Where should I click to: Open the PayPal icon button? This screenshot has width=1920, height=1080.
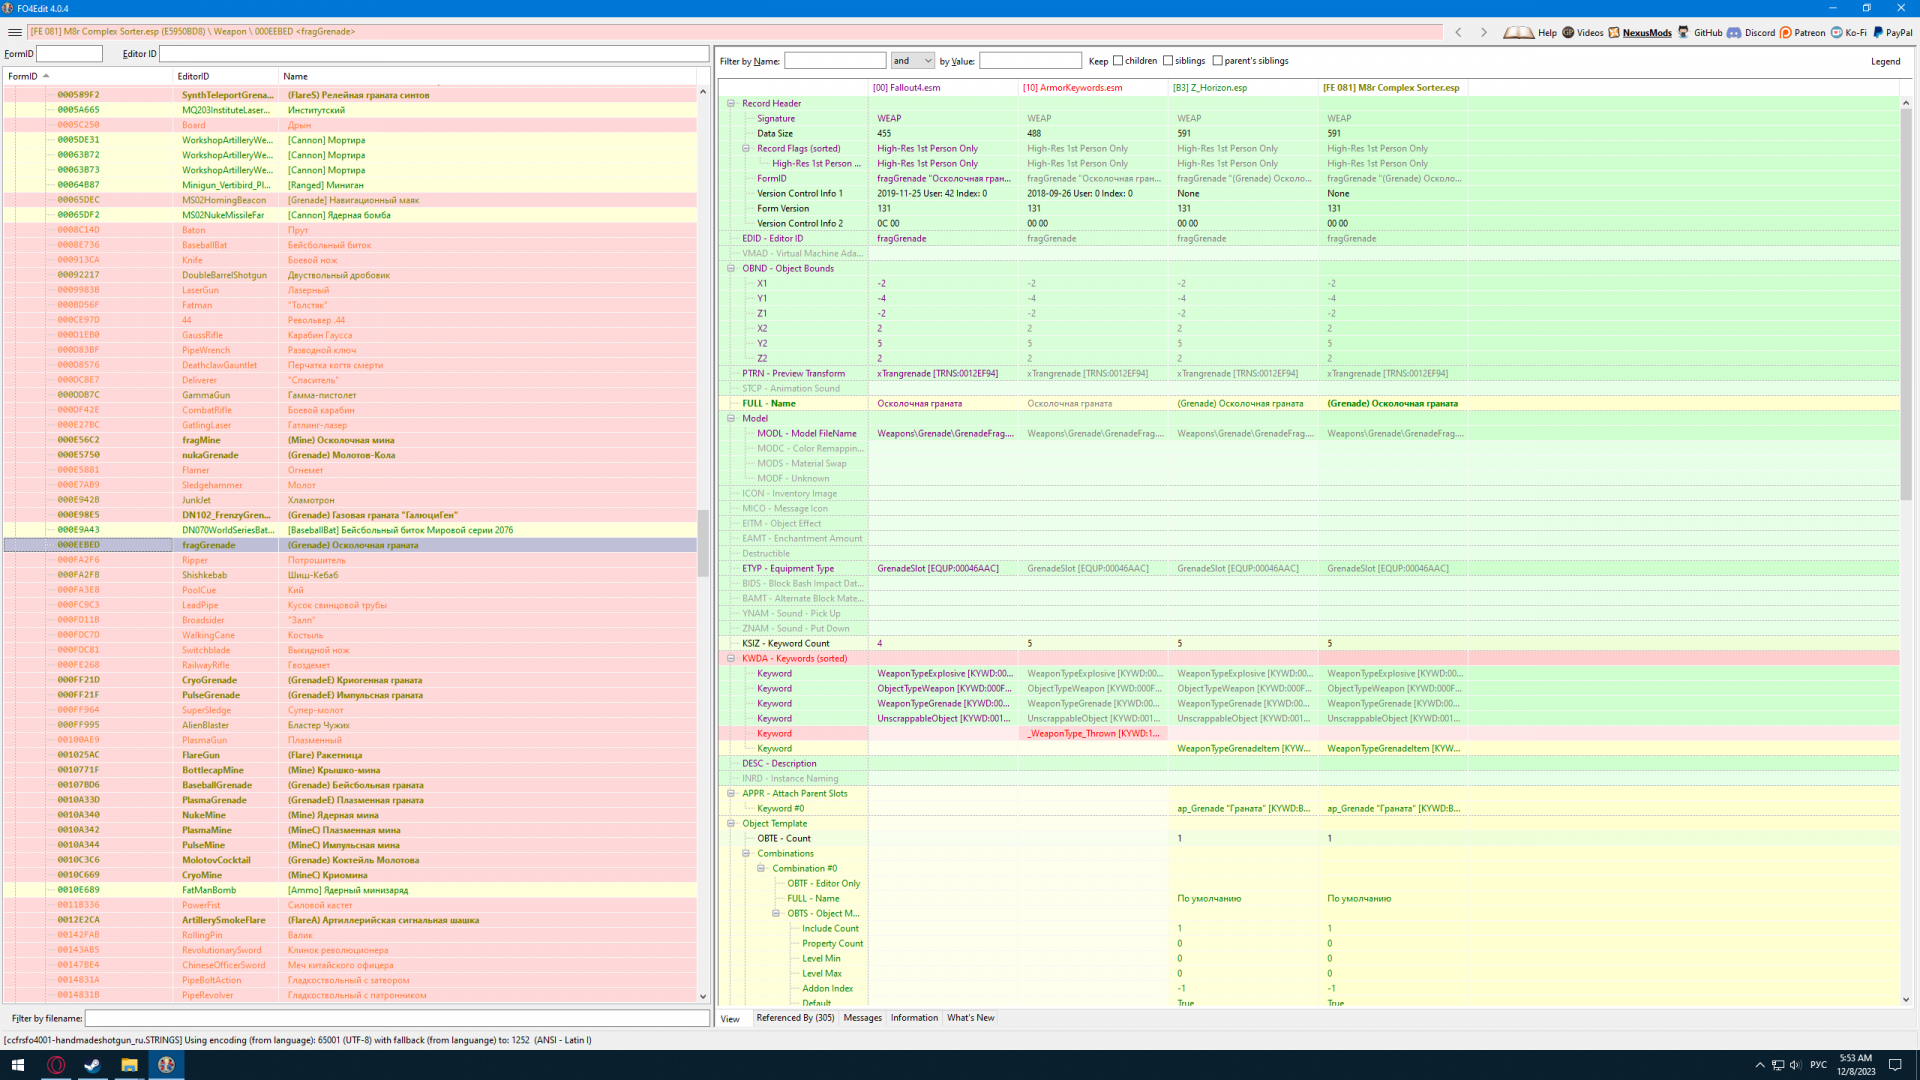[x=1878, y=32]
